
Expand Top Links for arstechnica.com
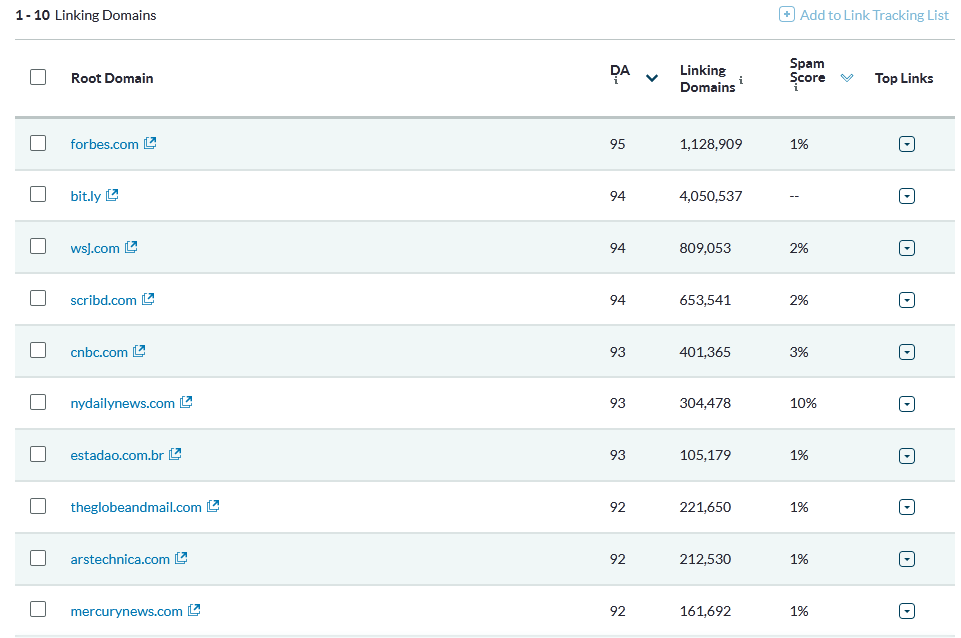907,559
